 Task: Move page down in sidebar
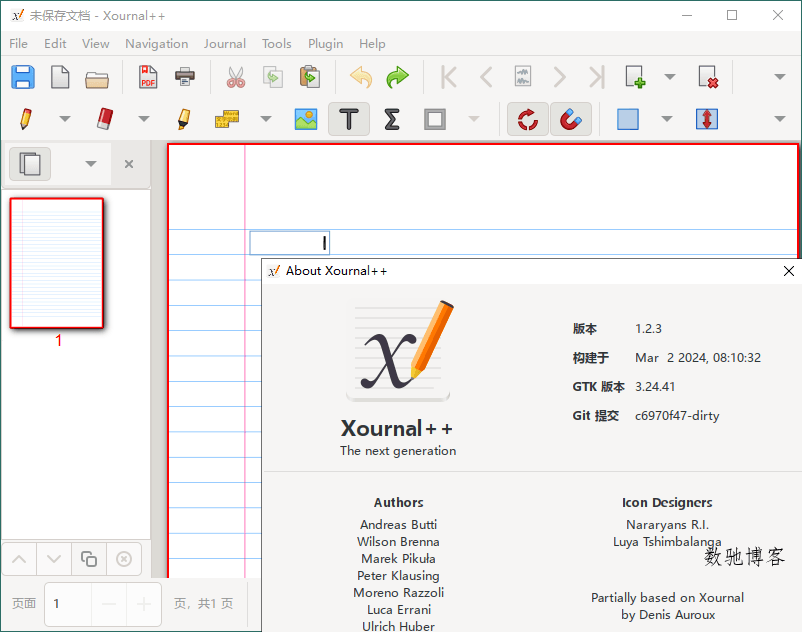tap(54, 559)
